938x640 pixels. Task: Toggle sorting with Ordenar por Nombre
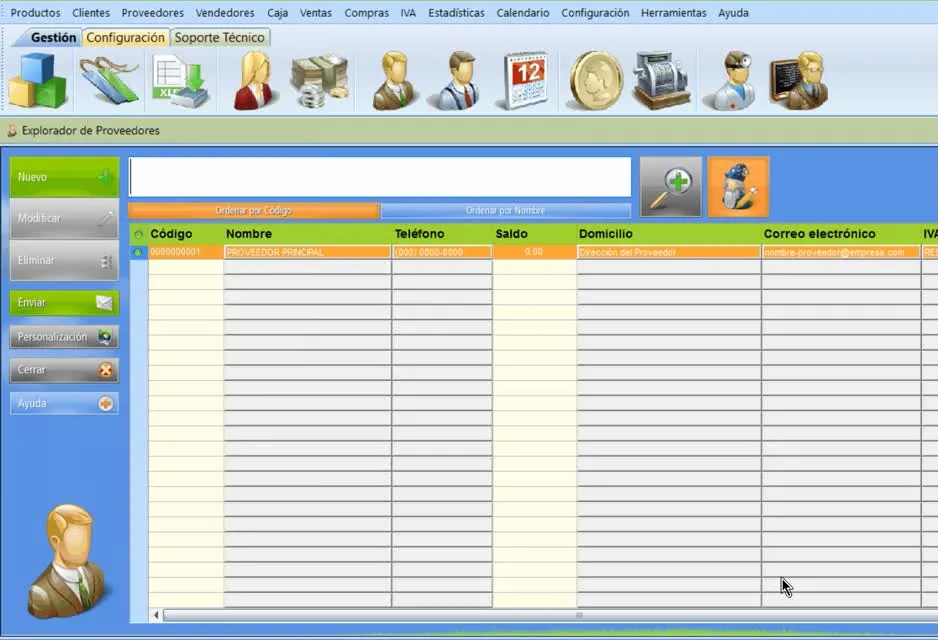(505, 211)
